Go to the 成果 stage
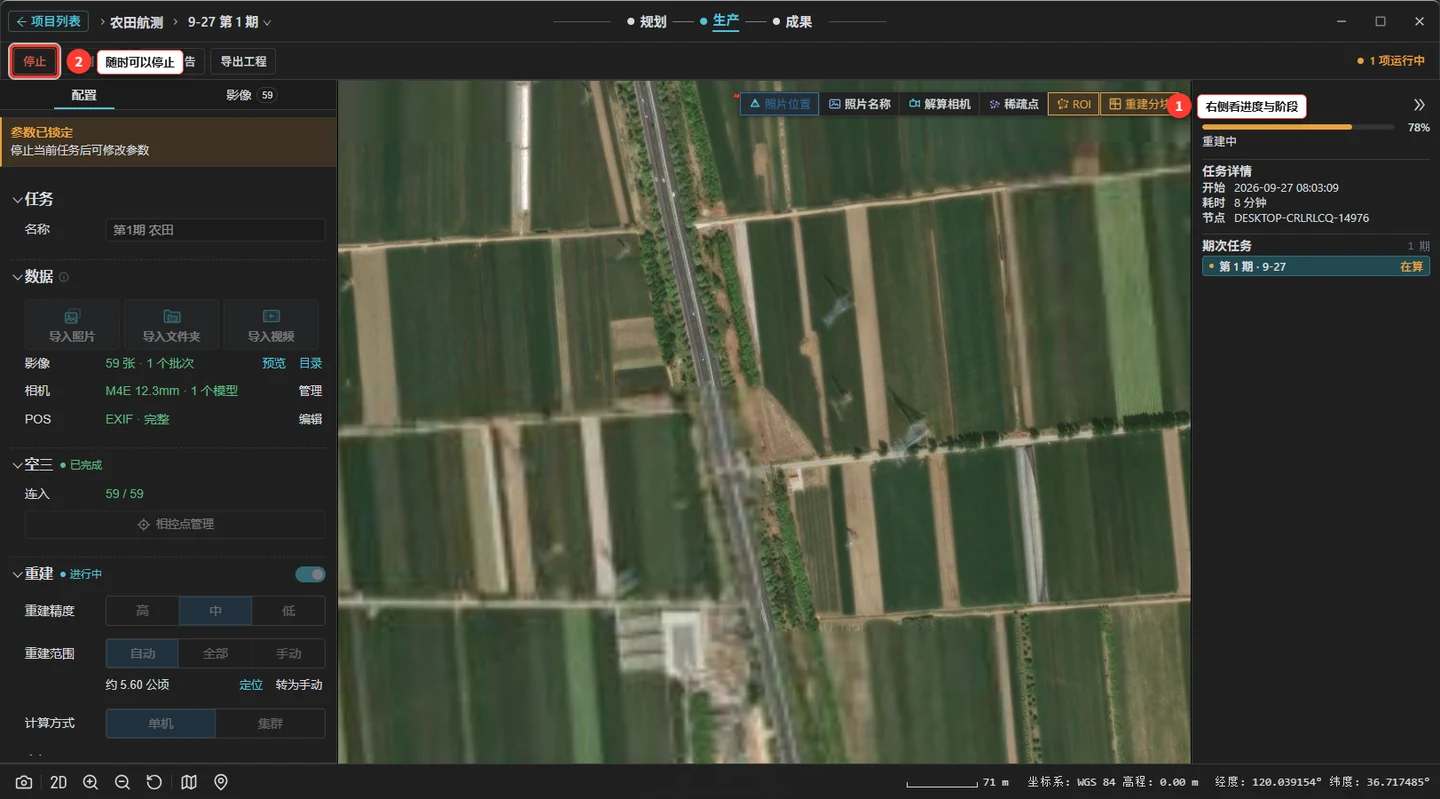This screenshot has width=1440, height=799. click(792, 22)
